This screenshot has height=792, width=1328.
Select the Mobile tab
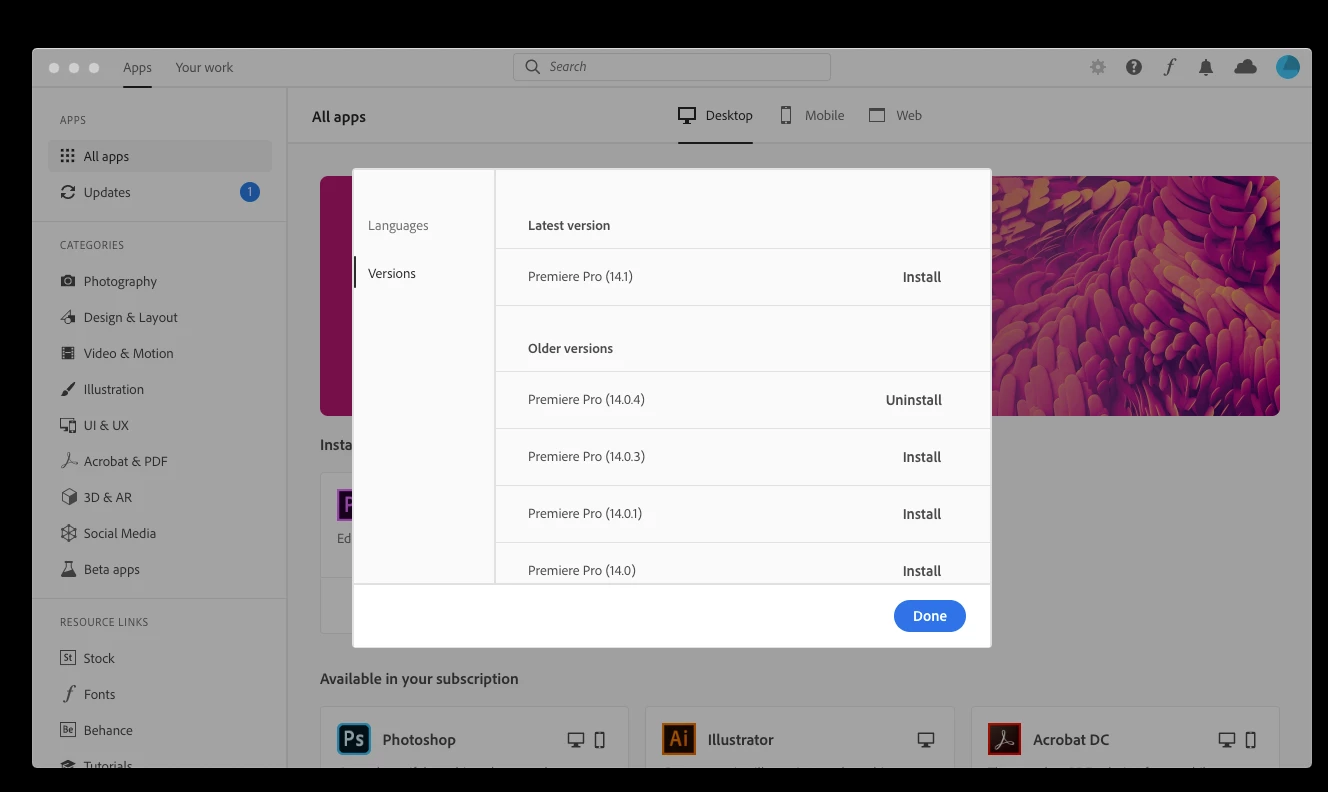tap(812, 115)
